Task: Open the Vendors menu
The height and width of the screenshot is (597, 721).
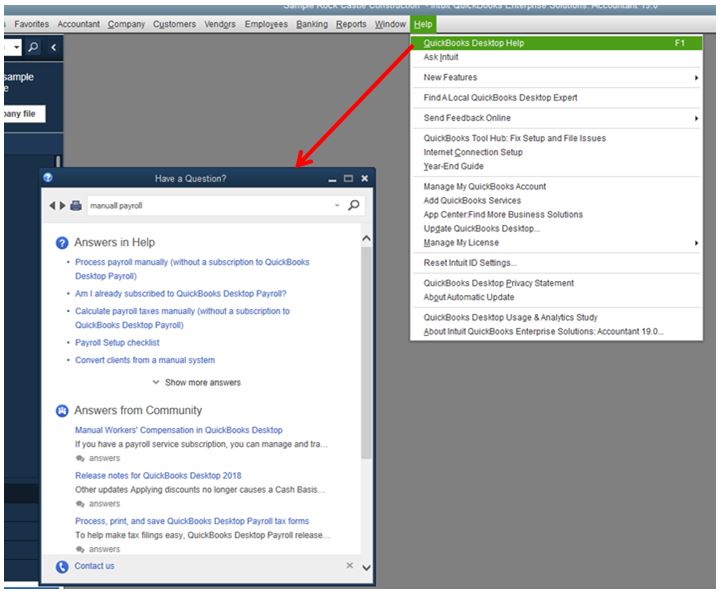Action: 220,24
